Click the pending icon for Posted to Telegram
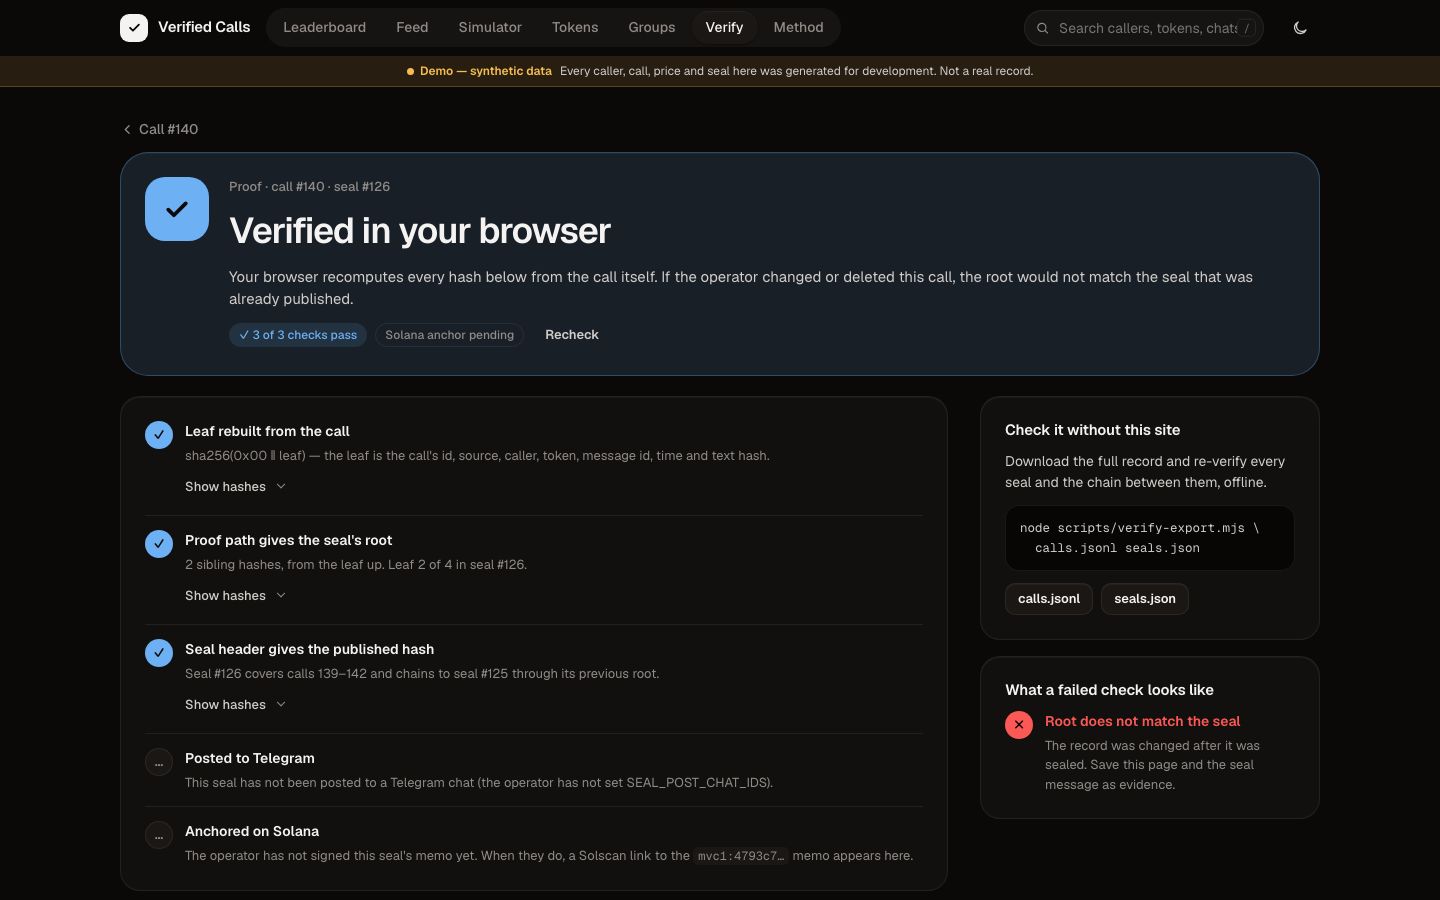Viewport: 1440px width, 900px height. (x=159, y=762)
